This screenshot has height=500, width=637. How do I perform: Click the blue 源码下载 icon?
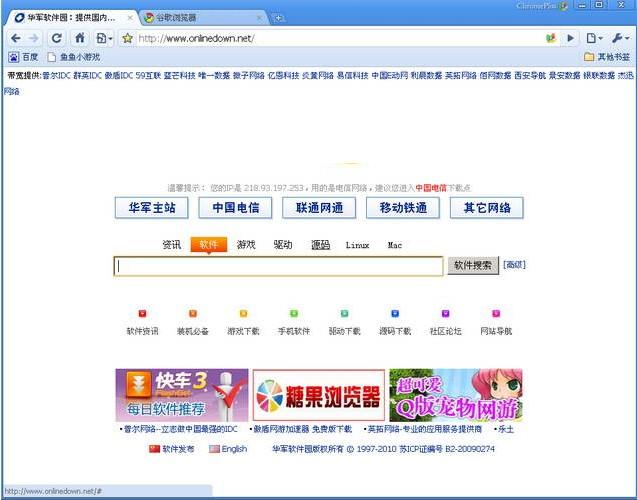pyautogui.click(x=395, y=314)
